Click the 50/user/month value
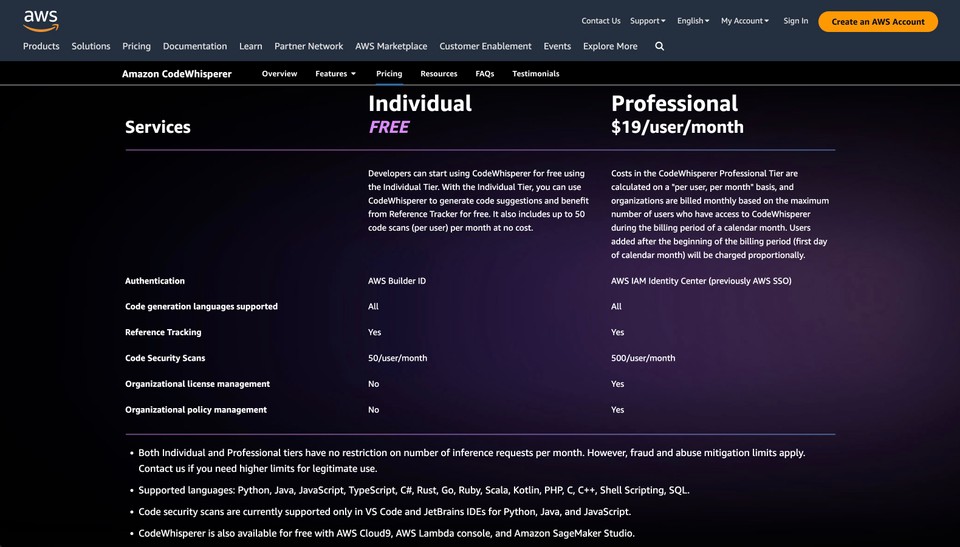960x547 pixels. point(397,358)
